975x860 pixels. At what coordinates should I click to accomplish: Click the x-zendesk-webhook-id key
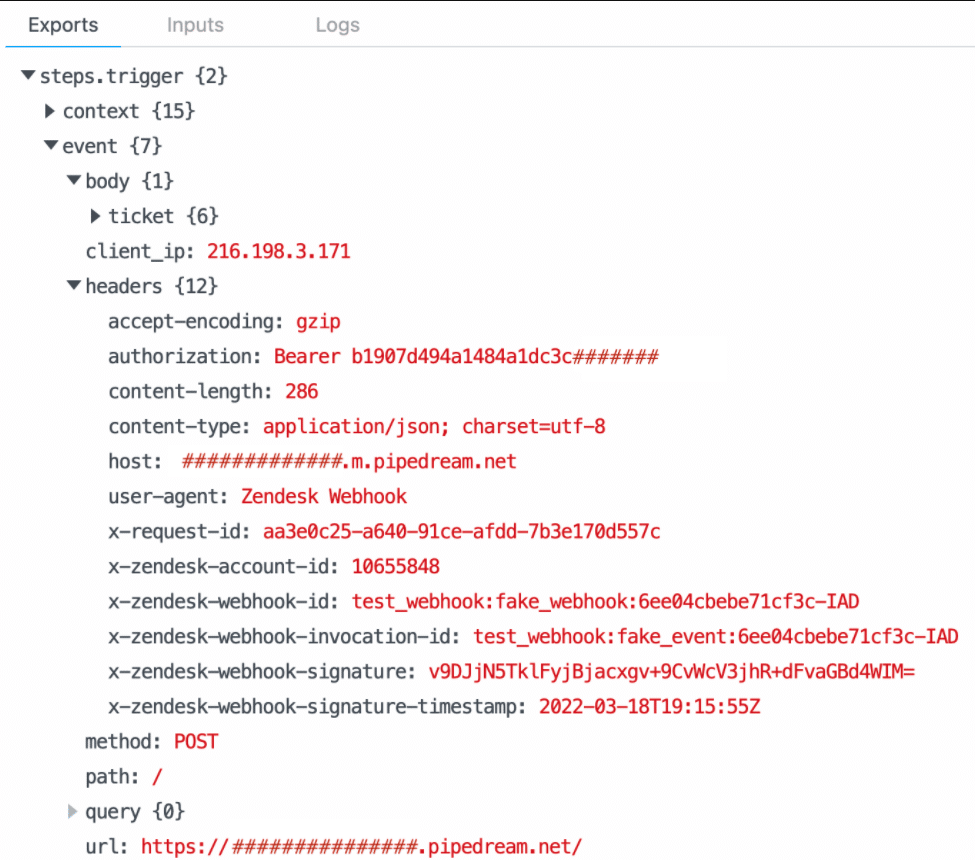coord(224,601)
